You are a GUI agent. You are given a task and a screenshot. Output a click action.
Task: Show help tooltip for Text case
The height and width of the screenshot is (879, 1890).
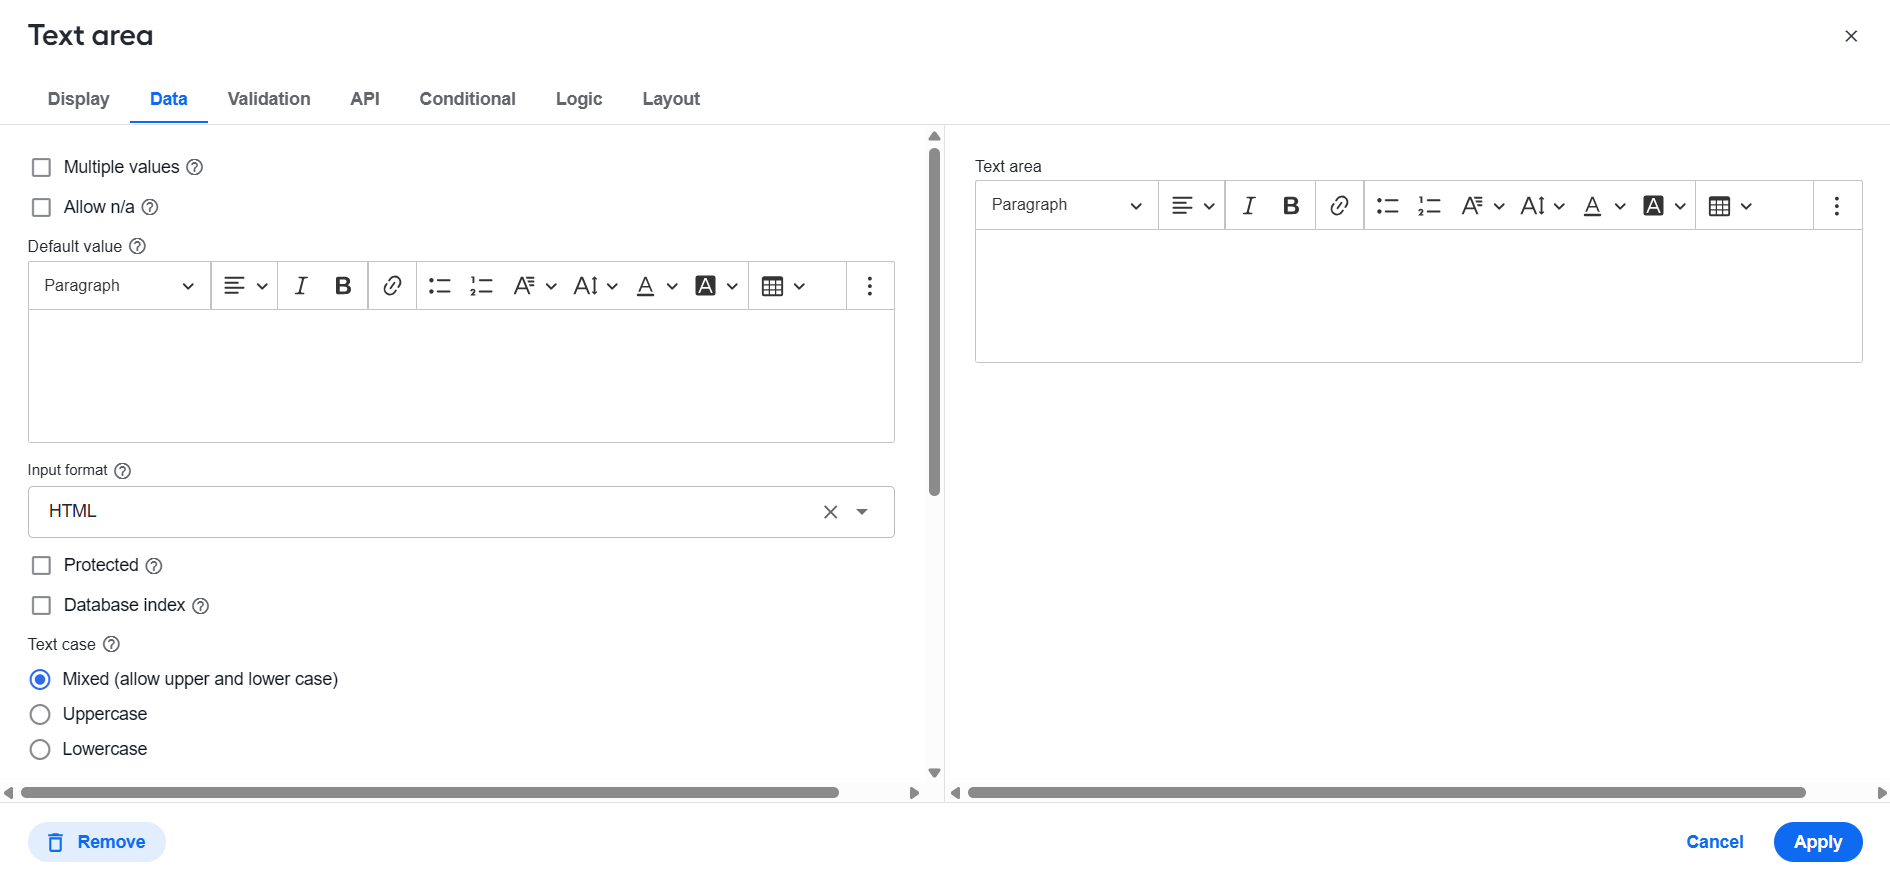112,644
